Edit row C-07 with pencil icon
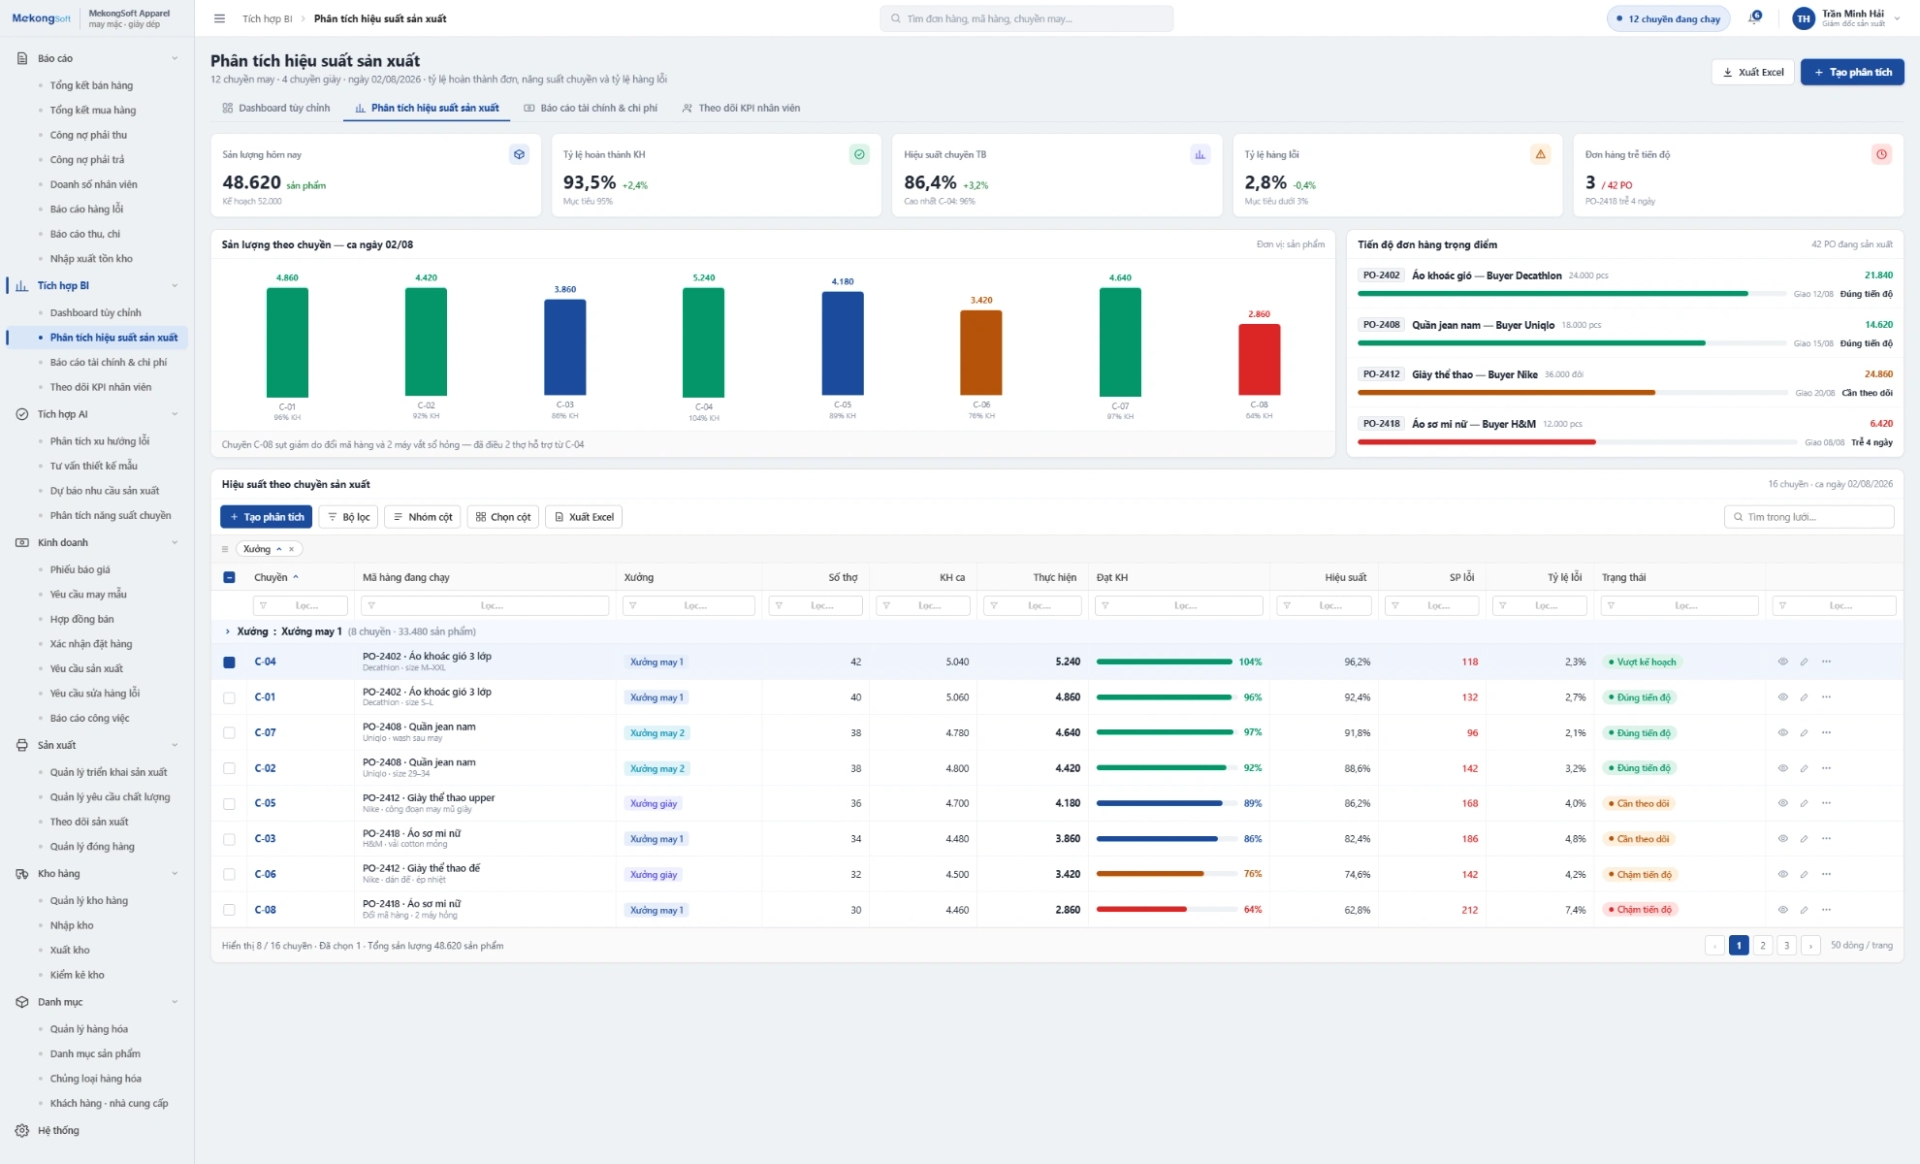 click(1804, 733)
